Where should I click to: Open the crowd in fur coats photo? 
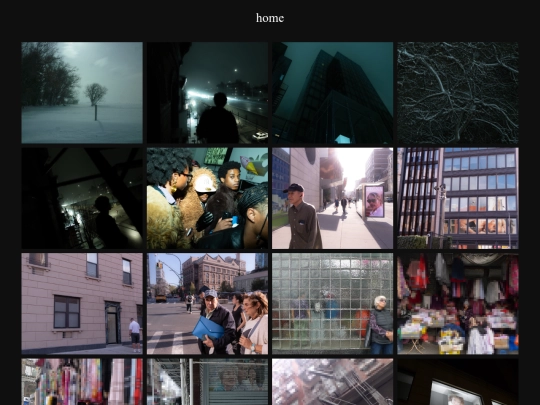pos(207,198)
